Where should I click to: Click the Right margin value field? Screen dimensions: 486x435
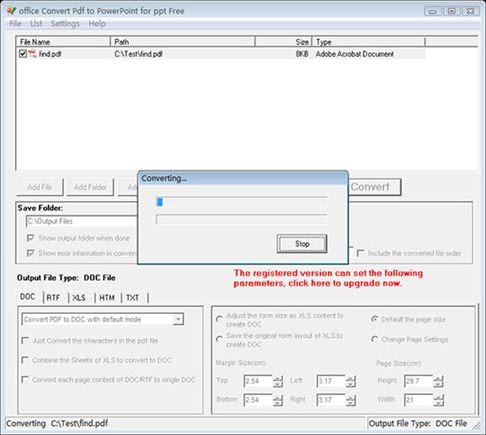point(331,400)
